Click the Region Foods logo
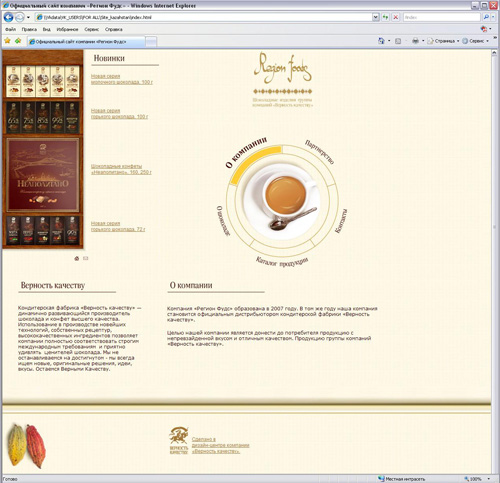Screen dimensions: 500x483 [283, 68]
